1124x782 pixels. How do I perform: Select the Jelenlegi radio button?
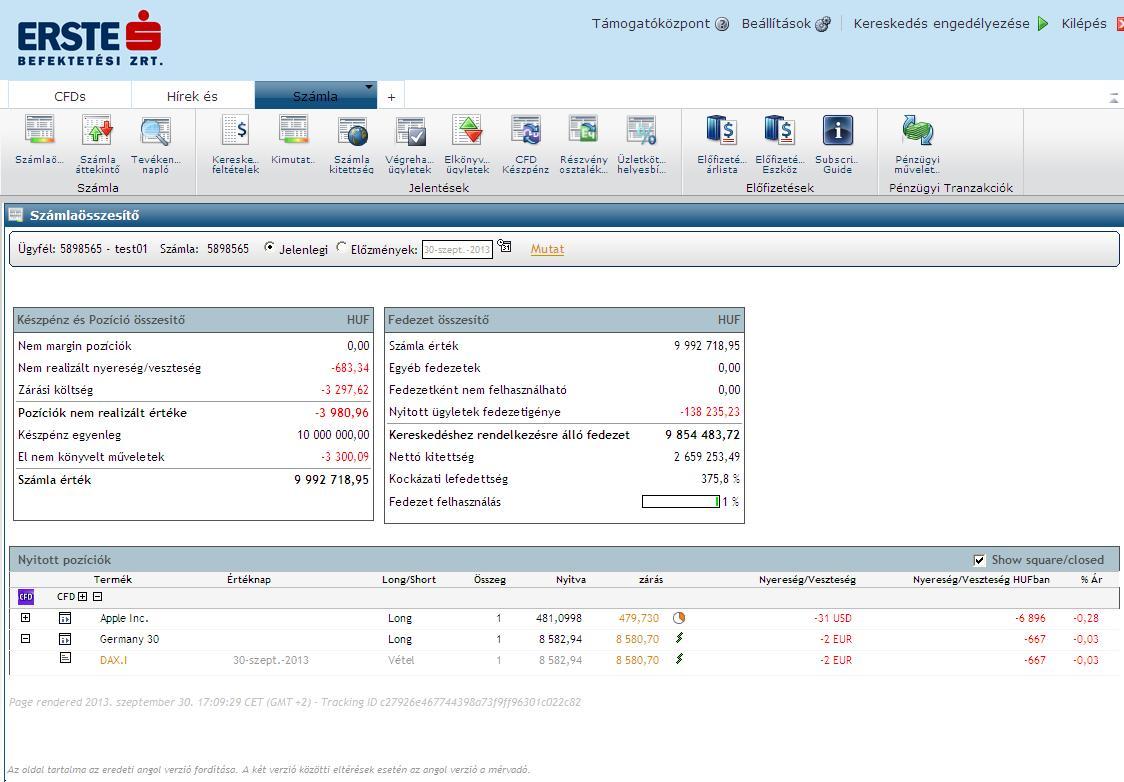(270, 247)
